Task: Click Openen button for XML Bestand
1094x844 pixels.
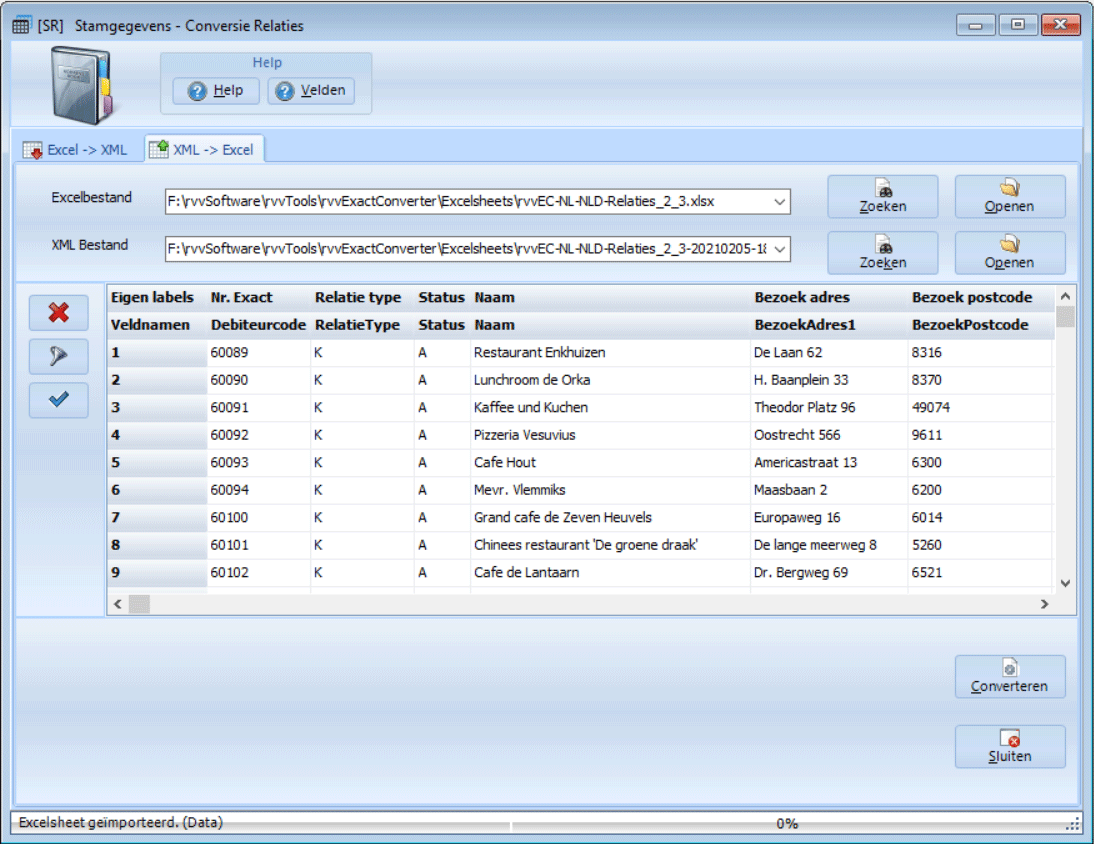Action: click(1010, 253)
